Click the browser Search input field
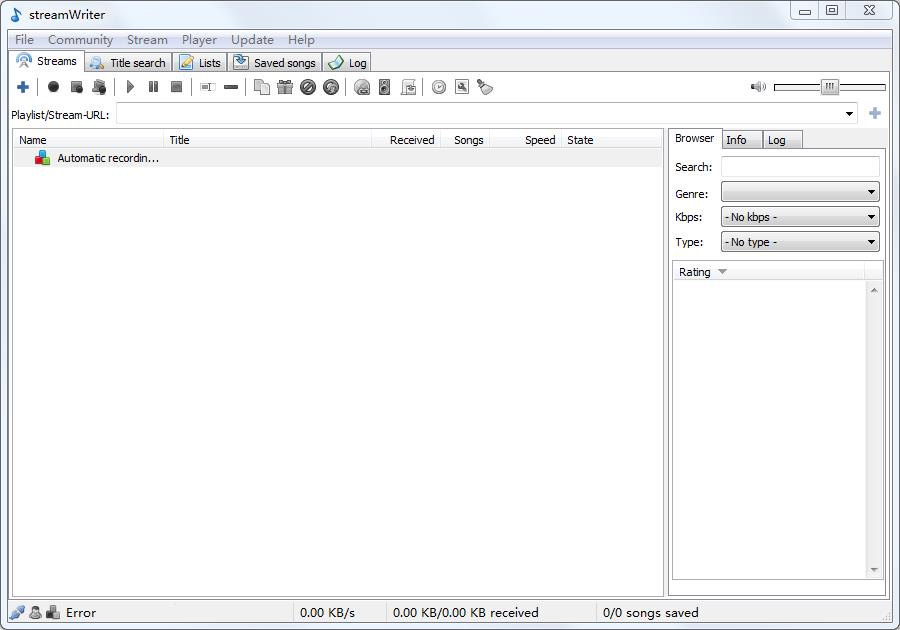 click(800, 167)
